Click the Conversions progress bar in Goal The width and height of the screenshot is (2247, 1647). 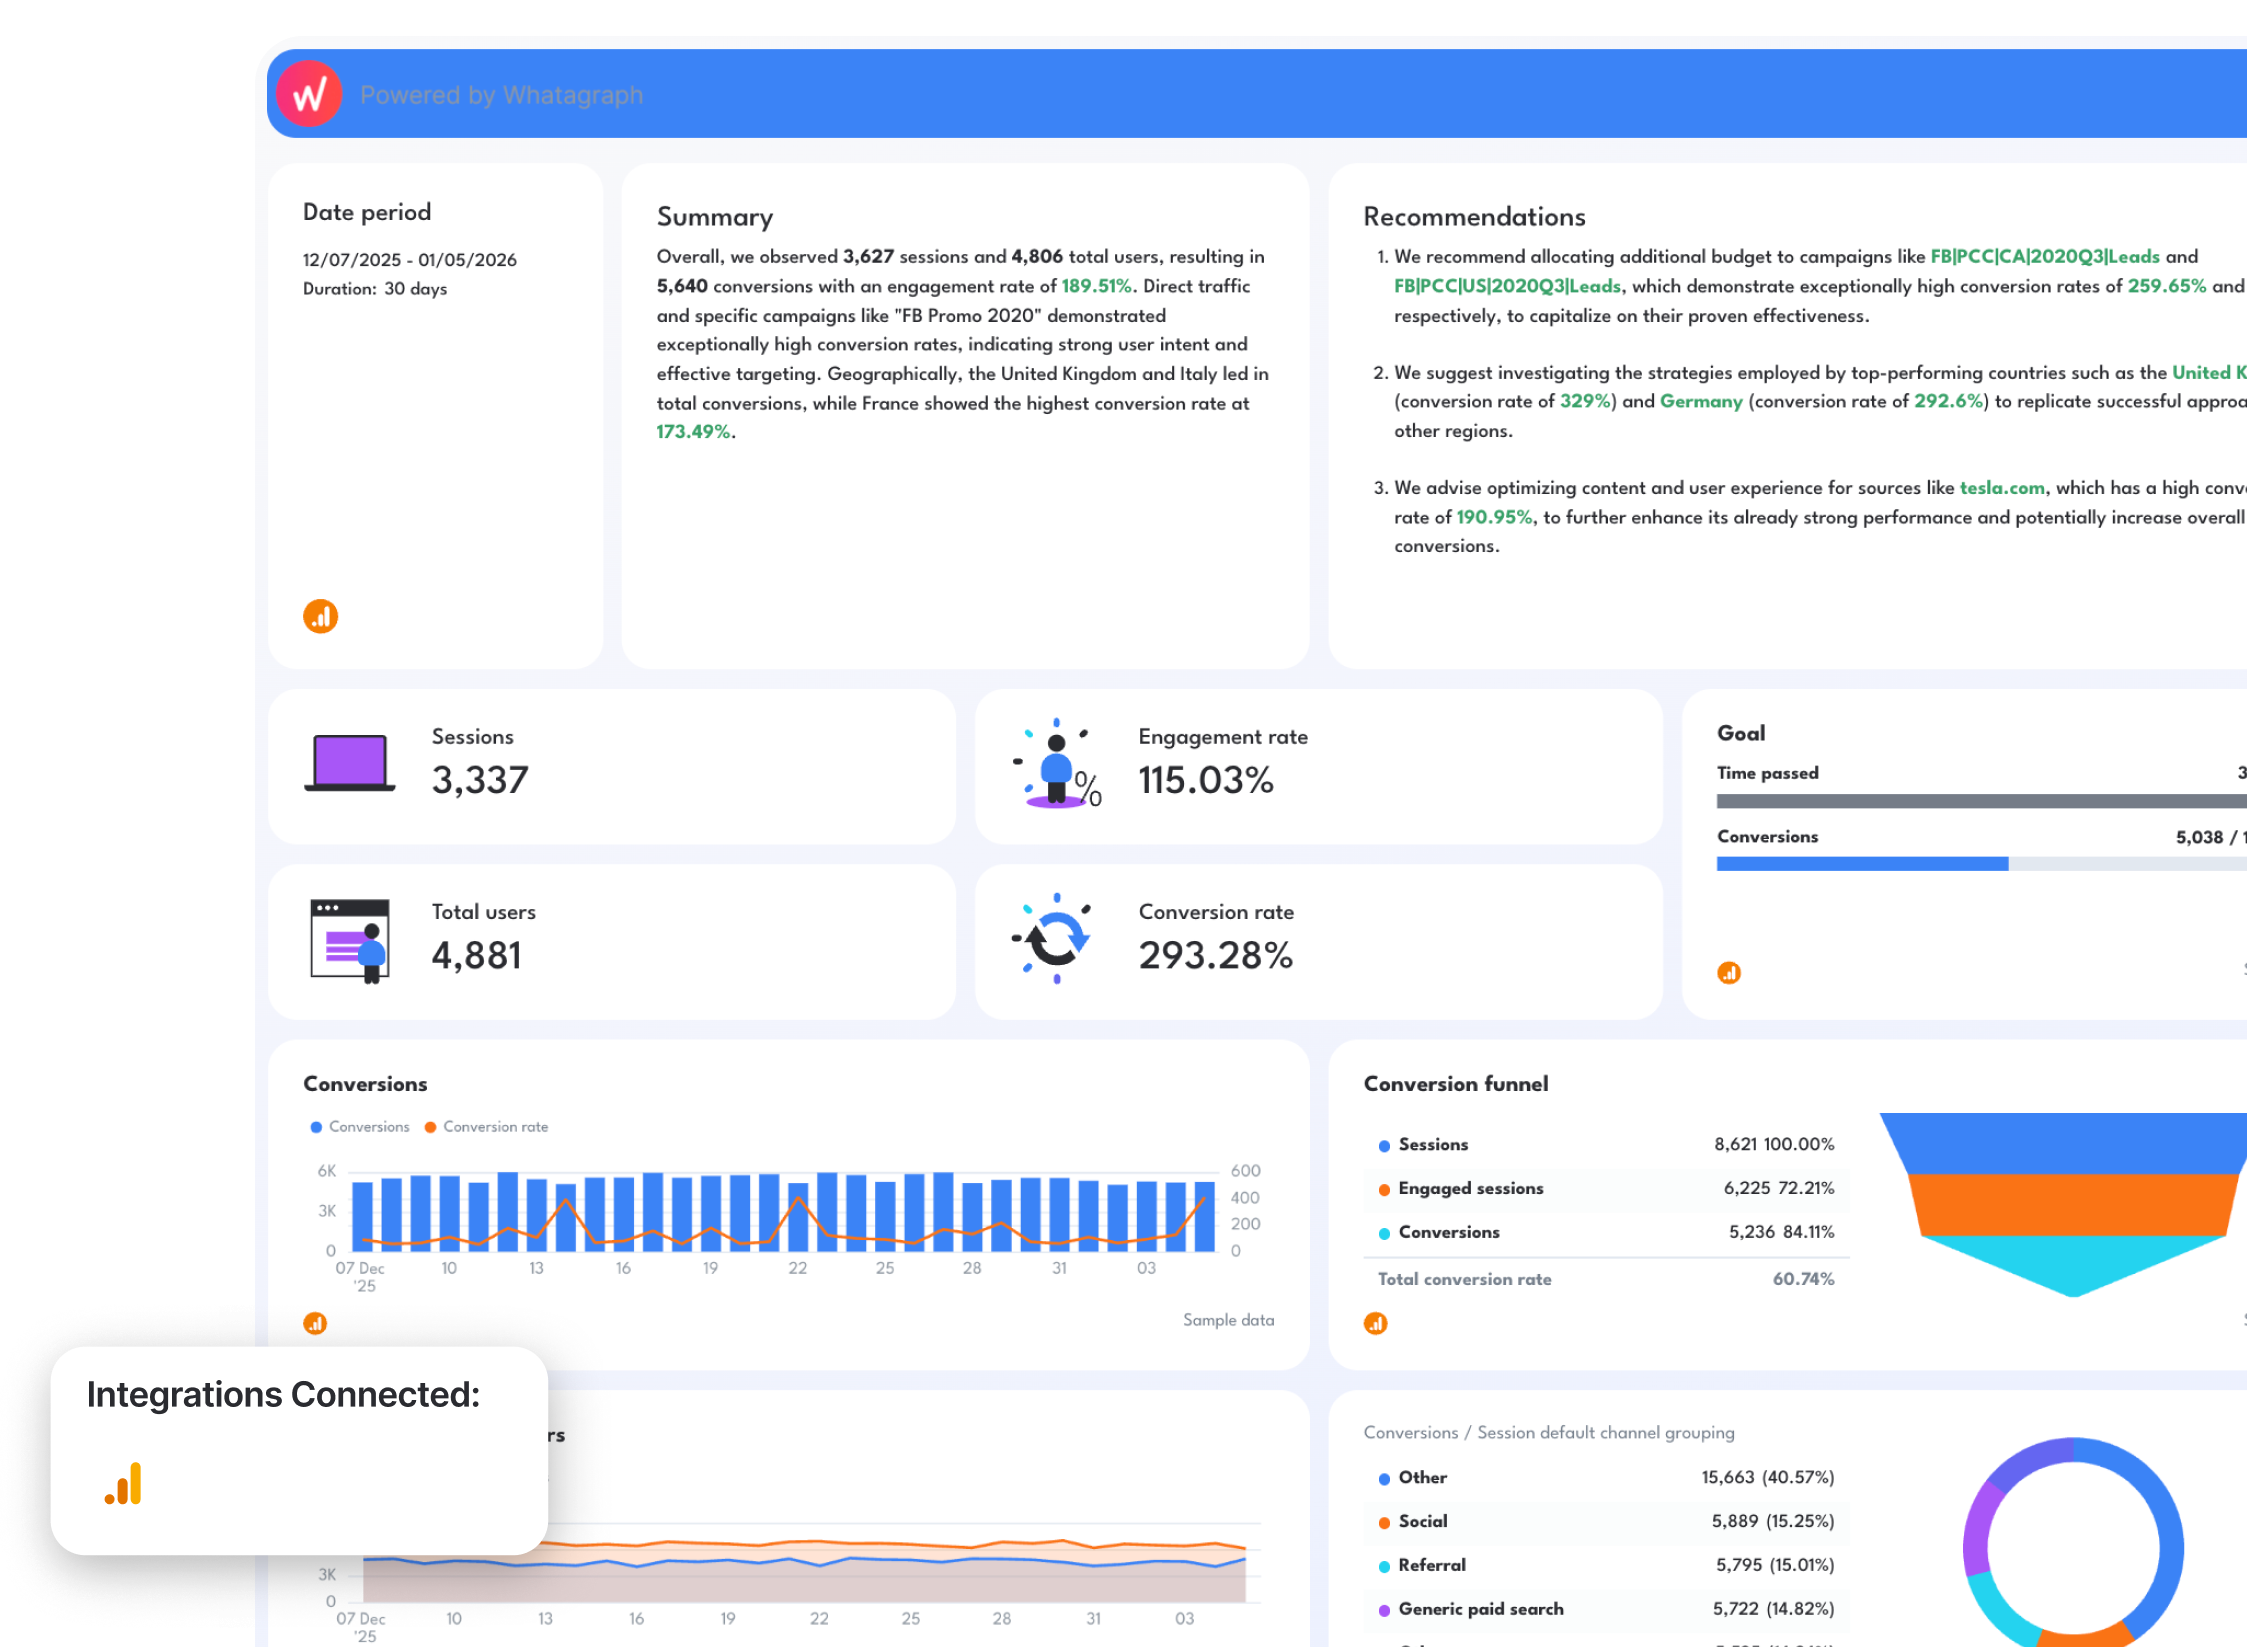pos(1863,862)
